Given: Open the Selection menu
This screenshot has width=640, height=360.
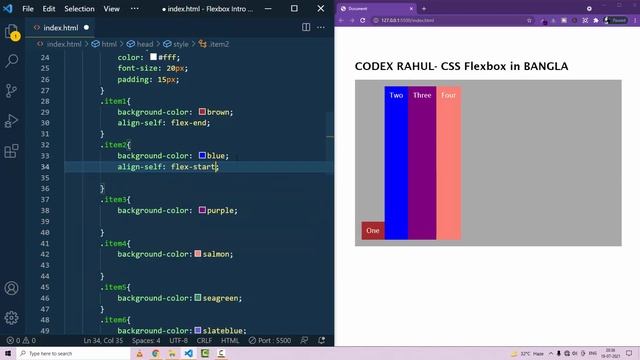Looking at the screenshot, I should coord(79,9).
